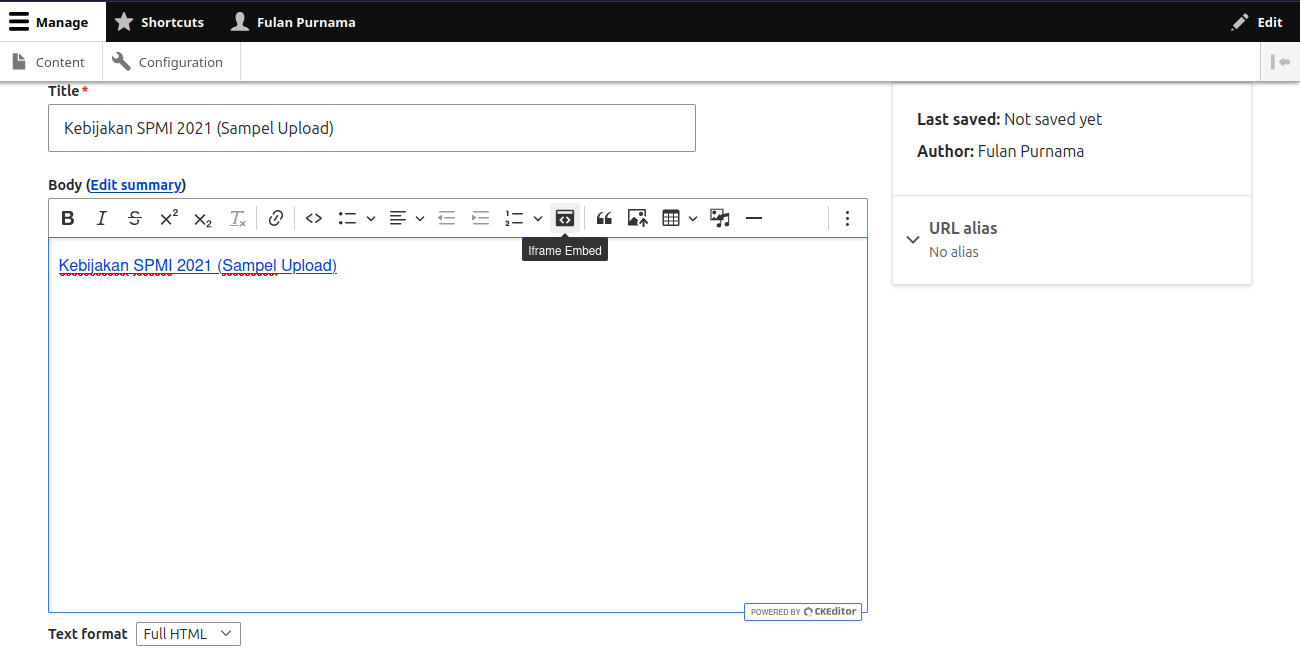Open the Kebijakan SPMI 2021 link in body
The width and height of the screenshot is (1300, 653).
(x=198, y=265)
